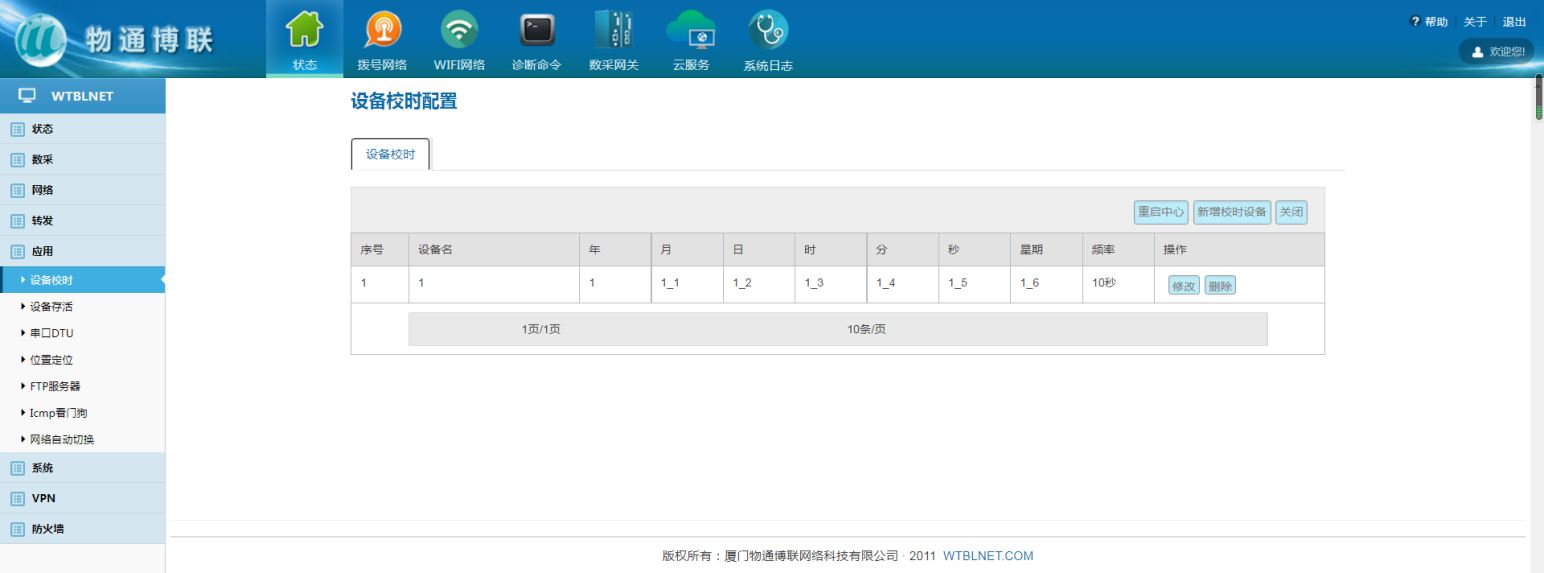Open the 拨号网络 dial-up icon

pyautogui.click(x=382, y=31)
